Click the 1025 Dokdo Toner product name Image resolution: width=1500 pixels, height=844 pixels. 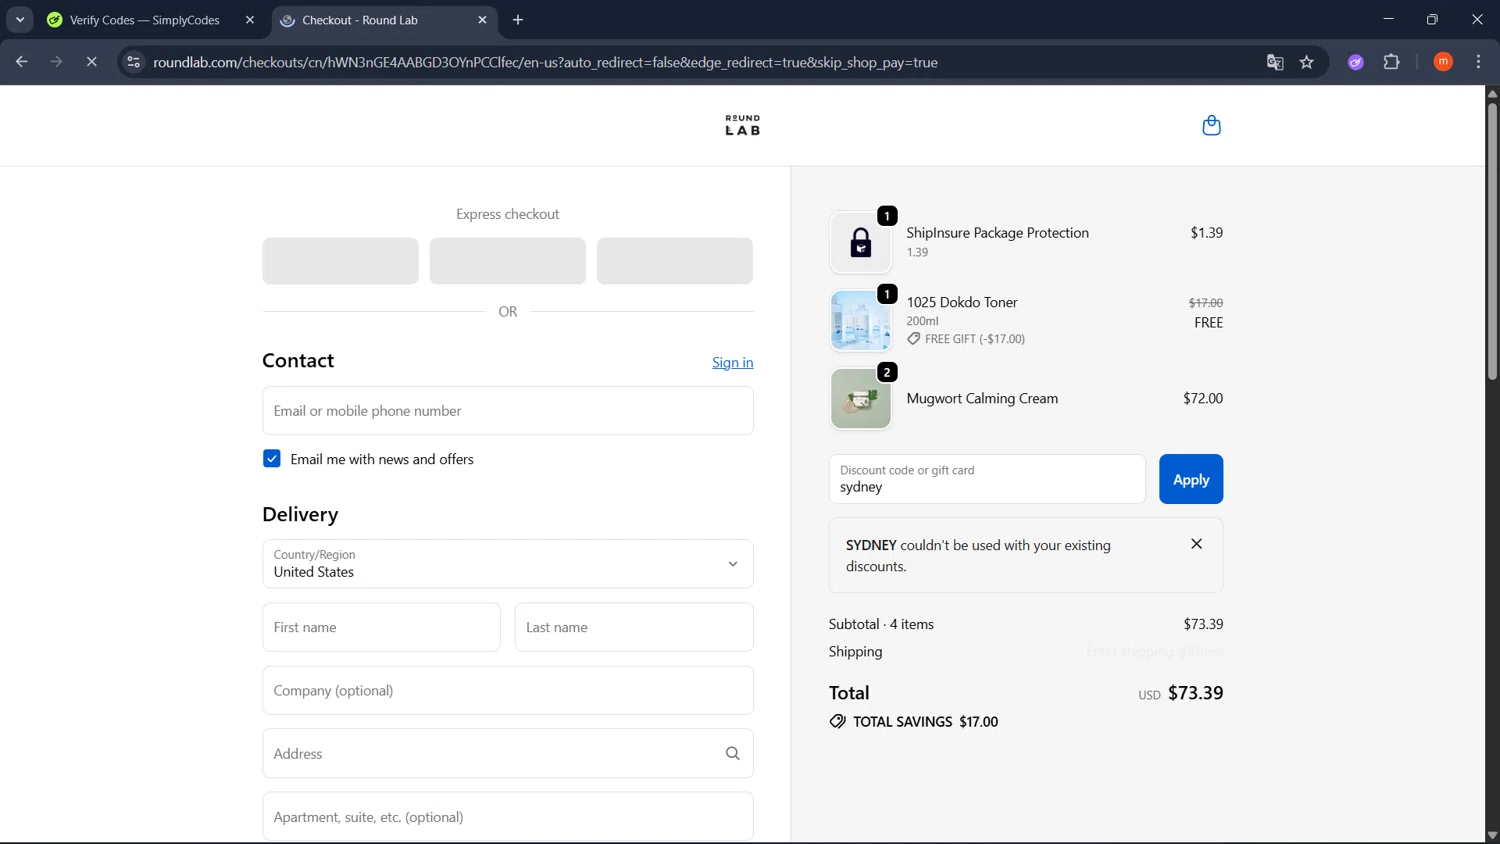[962, 302]
